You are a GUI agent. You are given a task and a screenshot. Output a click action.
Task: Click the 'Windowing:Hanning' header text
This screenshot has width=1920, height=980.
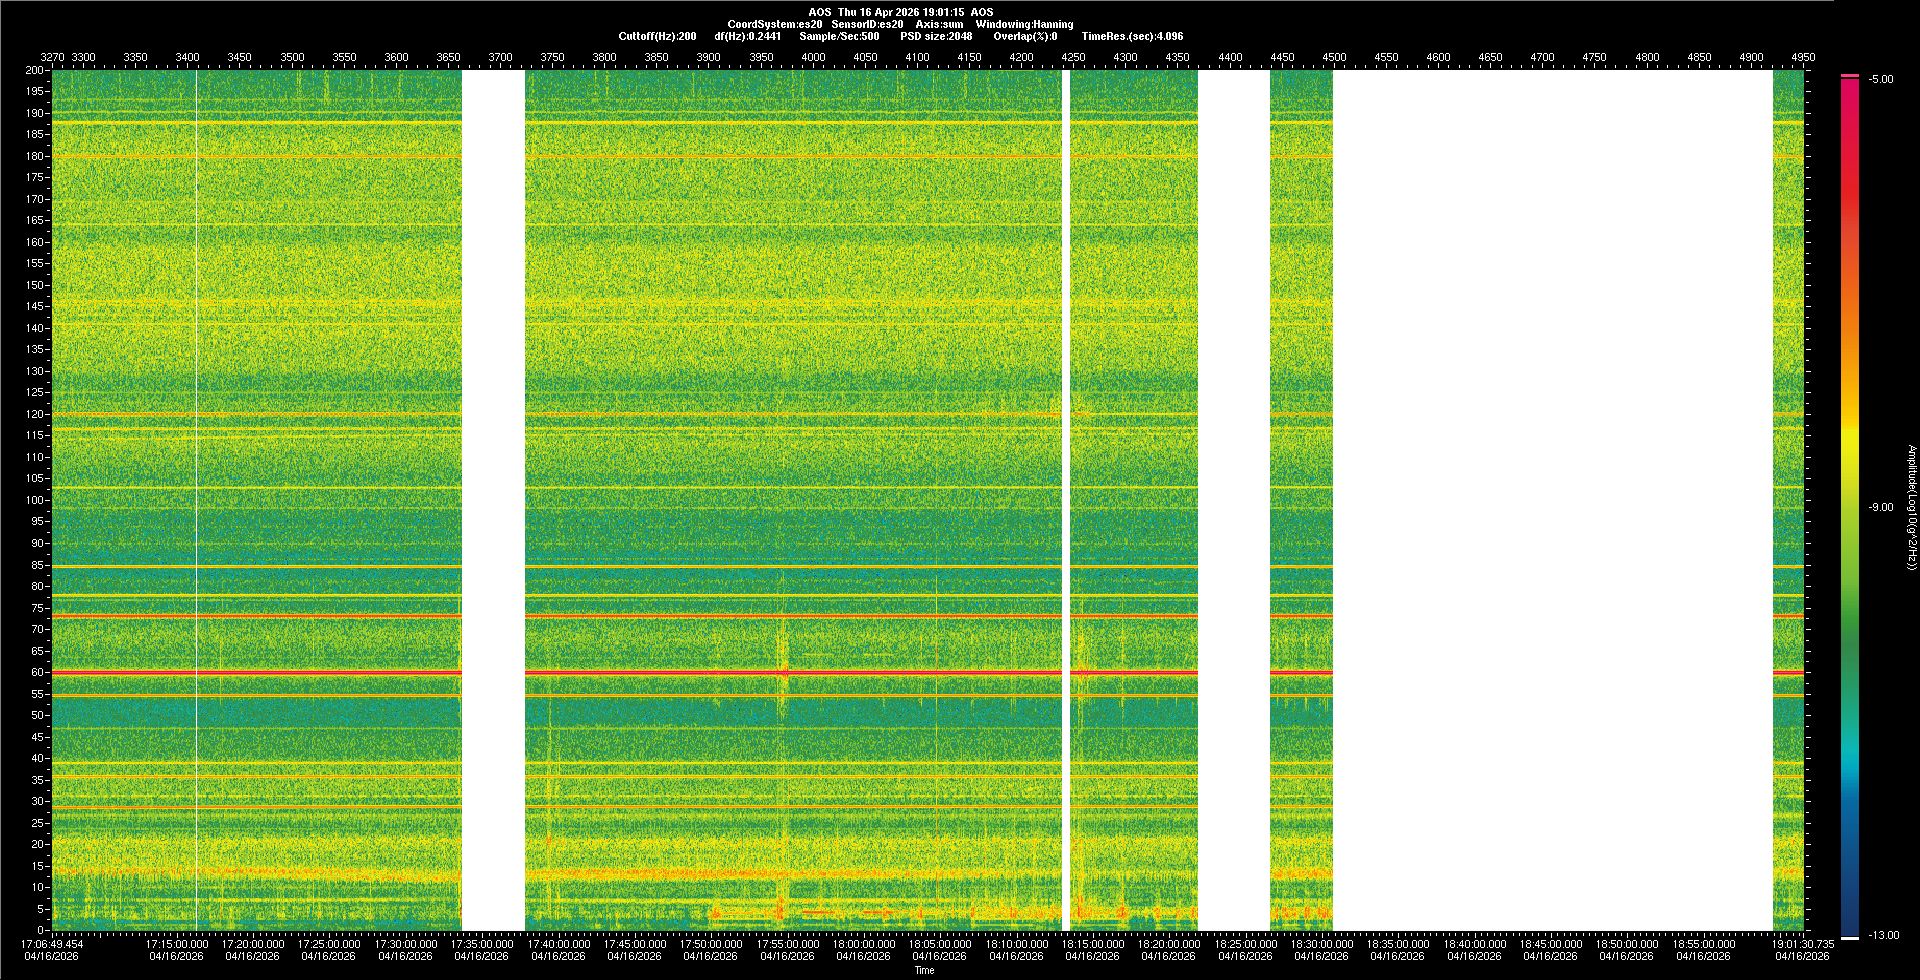[1024, 24]
